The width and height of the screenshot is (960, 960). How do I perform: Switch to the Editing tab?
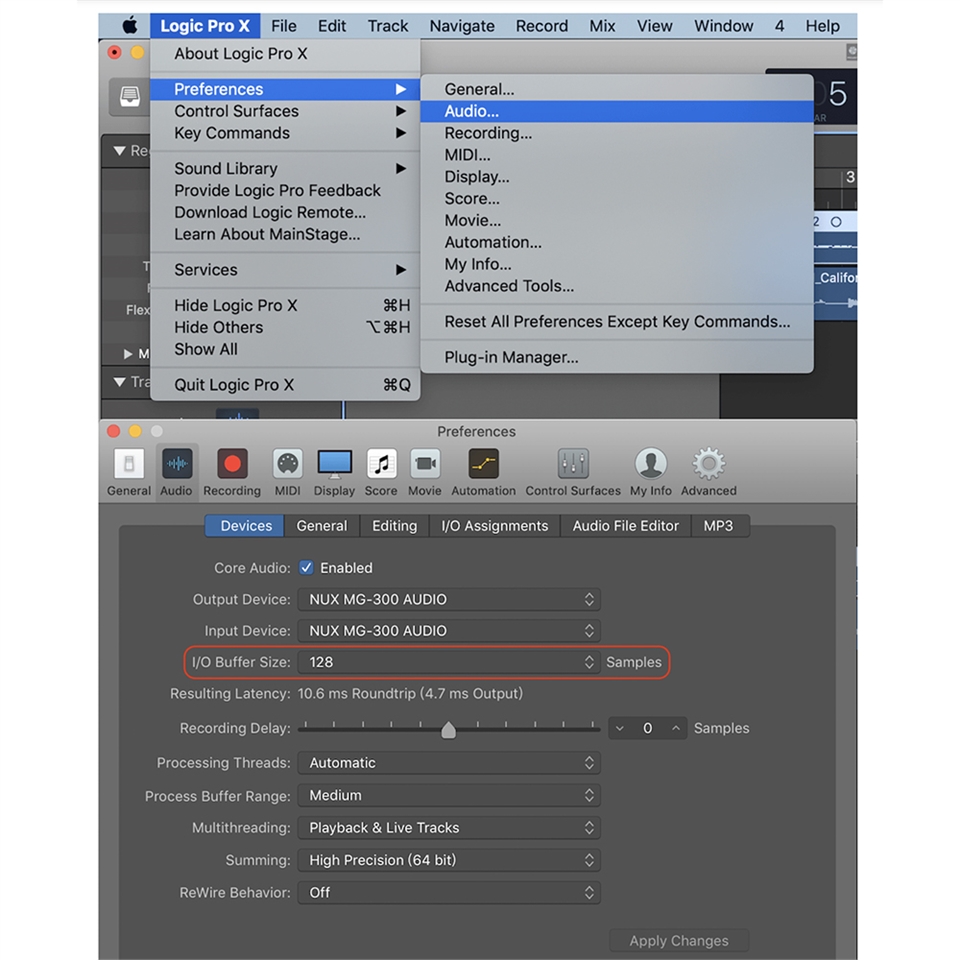click(394, 526)
